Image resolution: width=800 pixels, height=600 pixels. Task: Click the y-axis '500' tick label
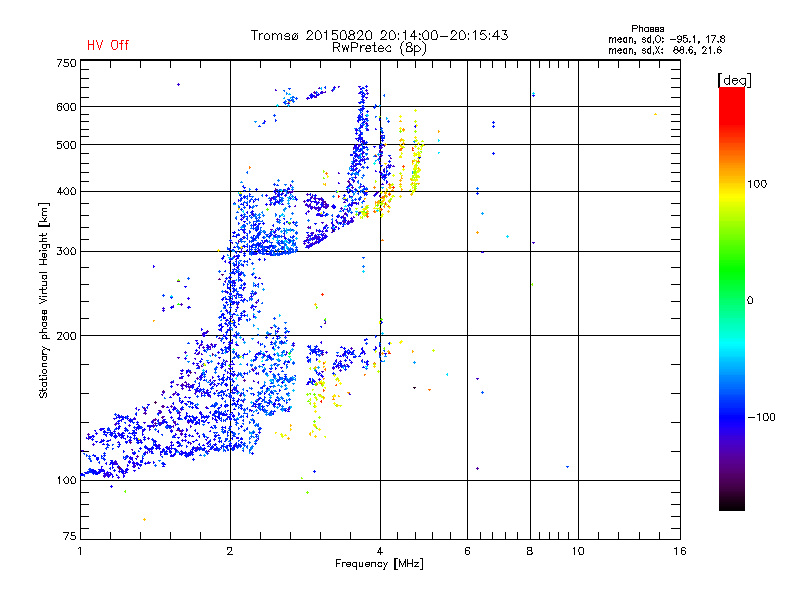click(66, 145)
